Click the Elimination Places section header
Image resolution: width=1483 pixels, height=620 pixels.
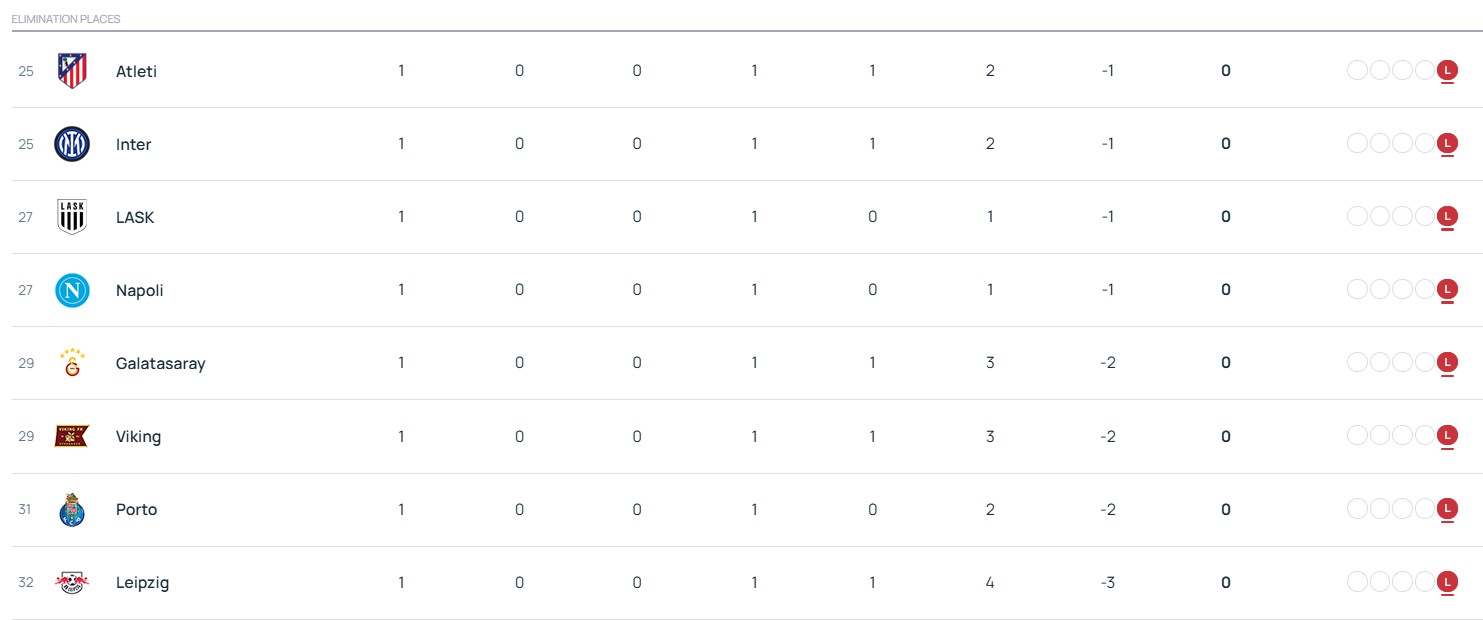click(66, 19)
